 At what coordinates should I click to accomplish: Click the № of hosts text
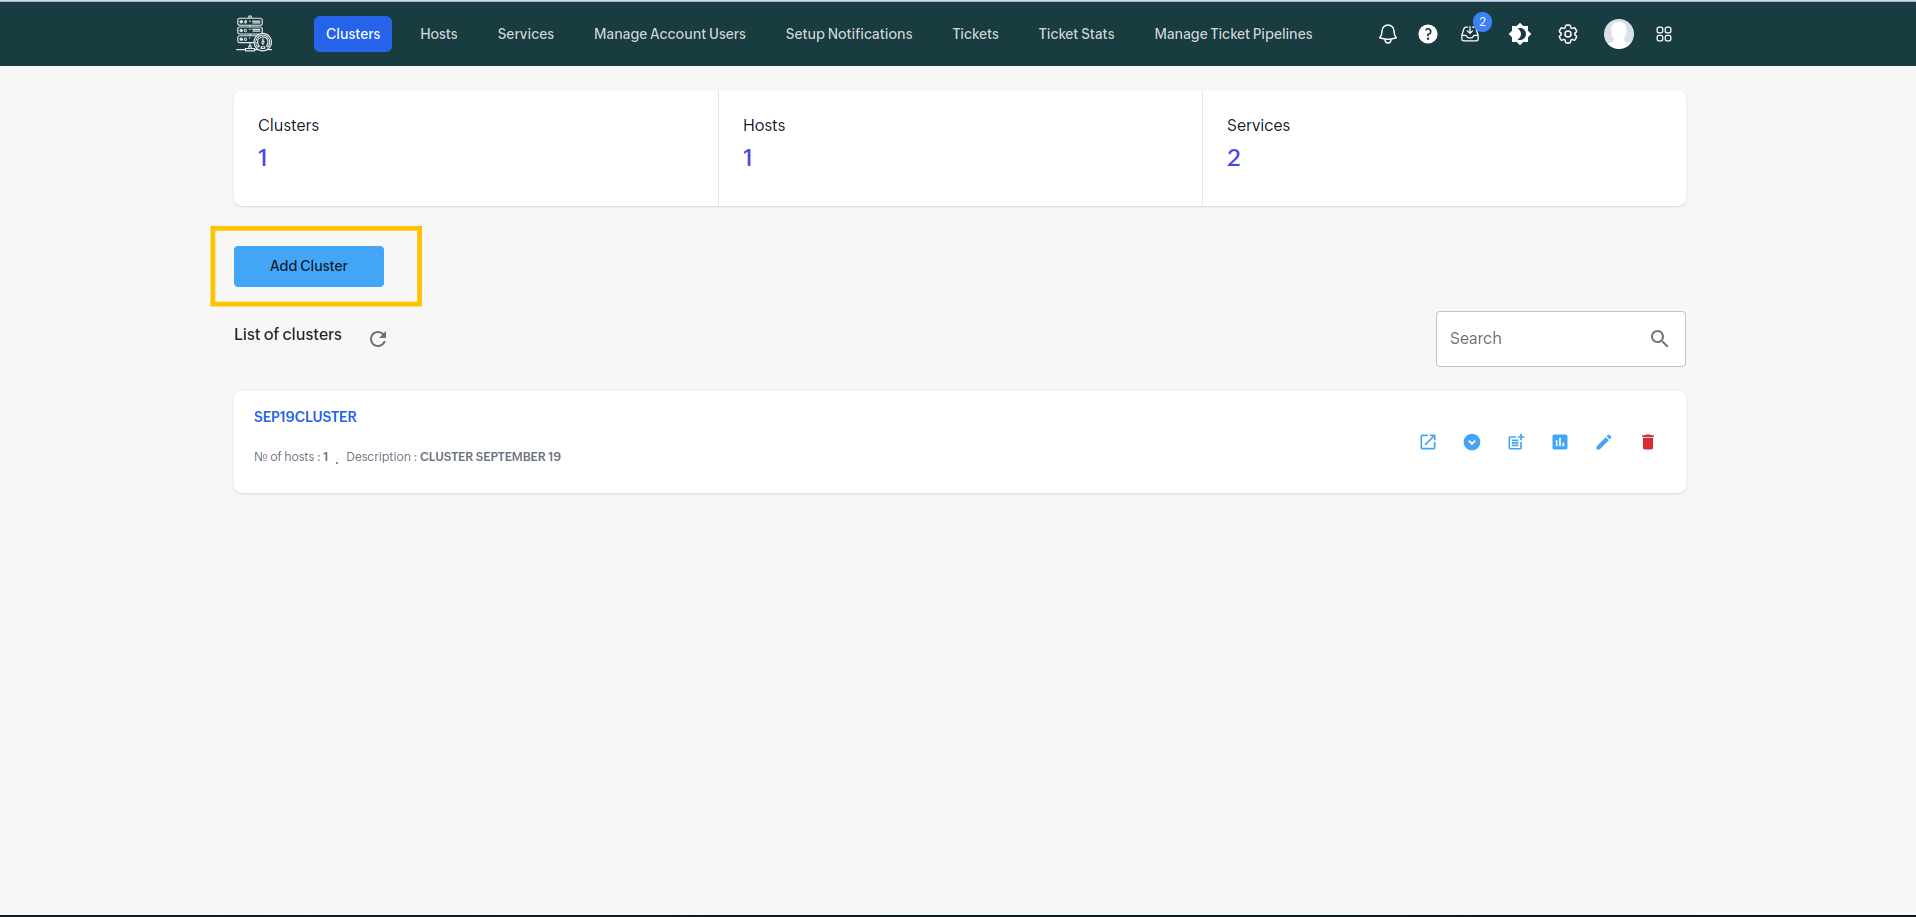(x=291, y=457)
